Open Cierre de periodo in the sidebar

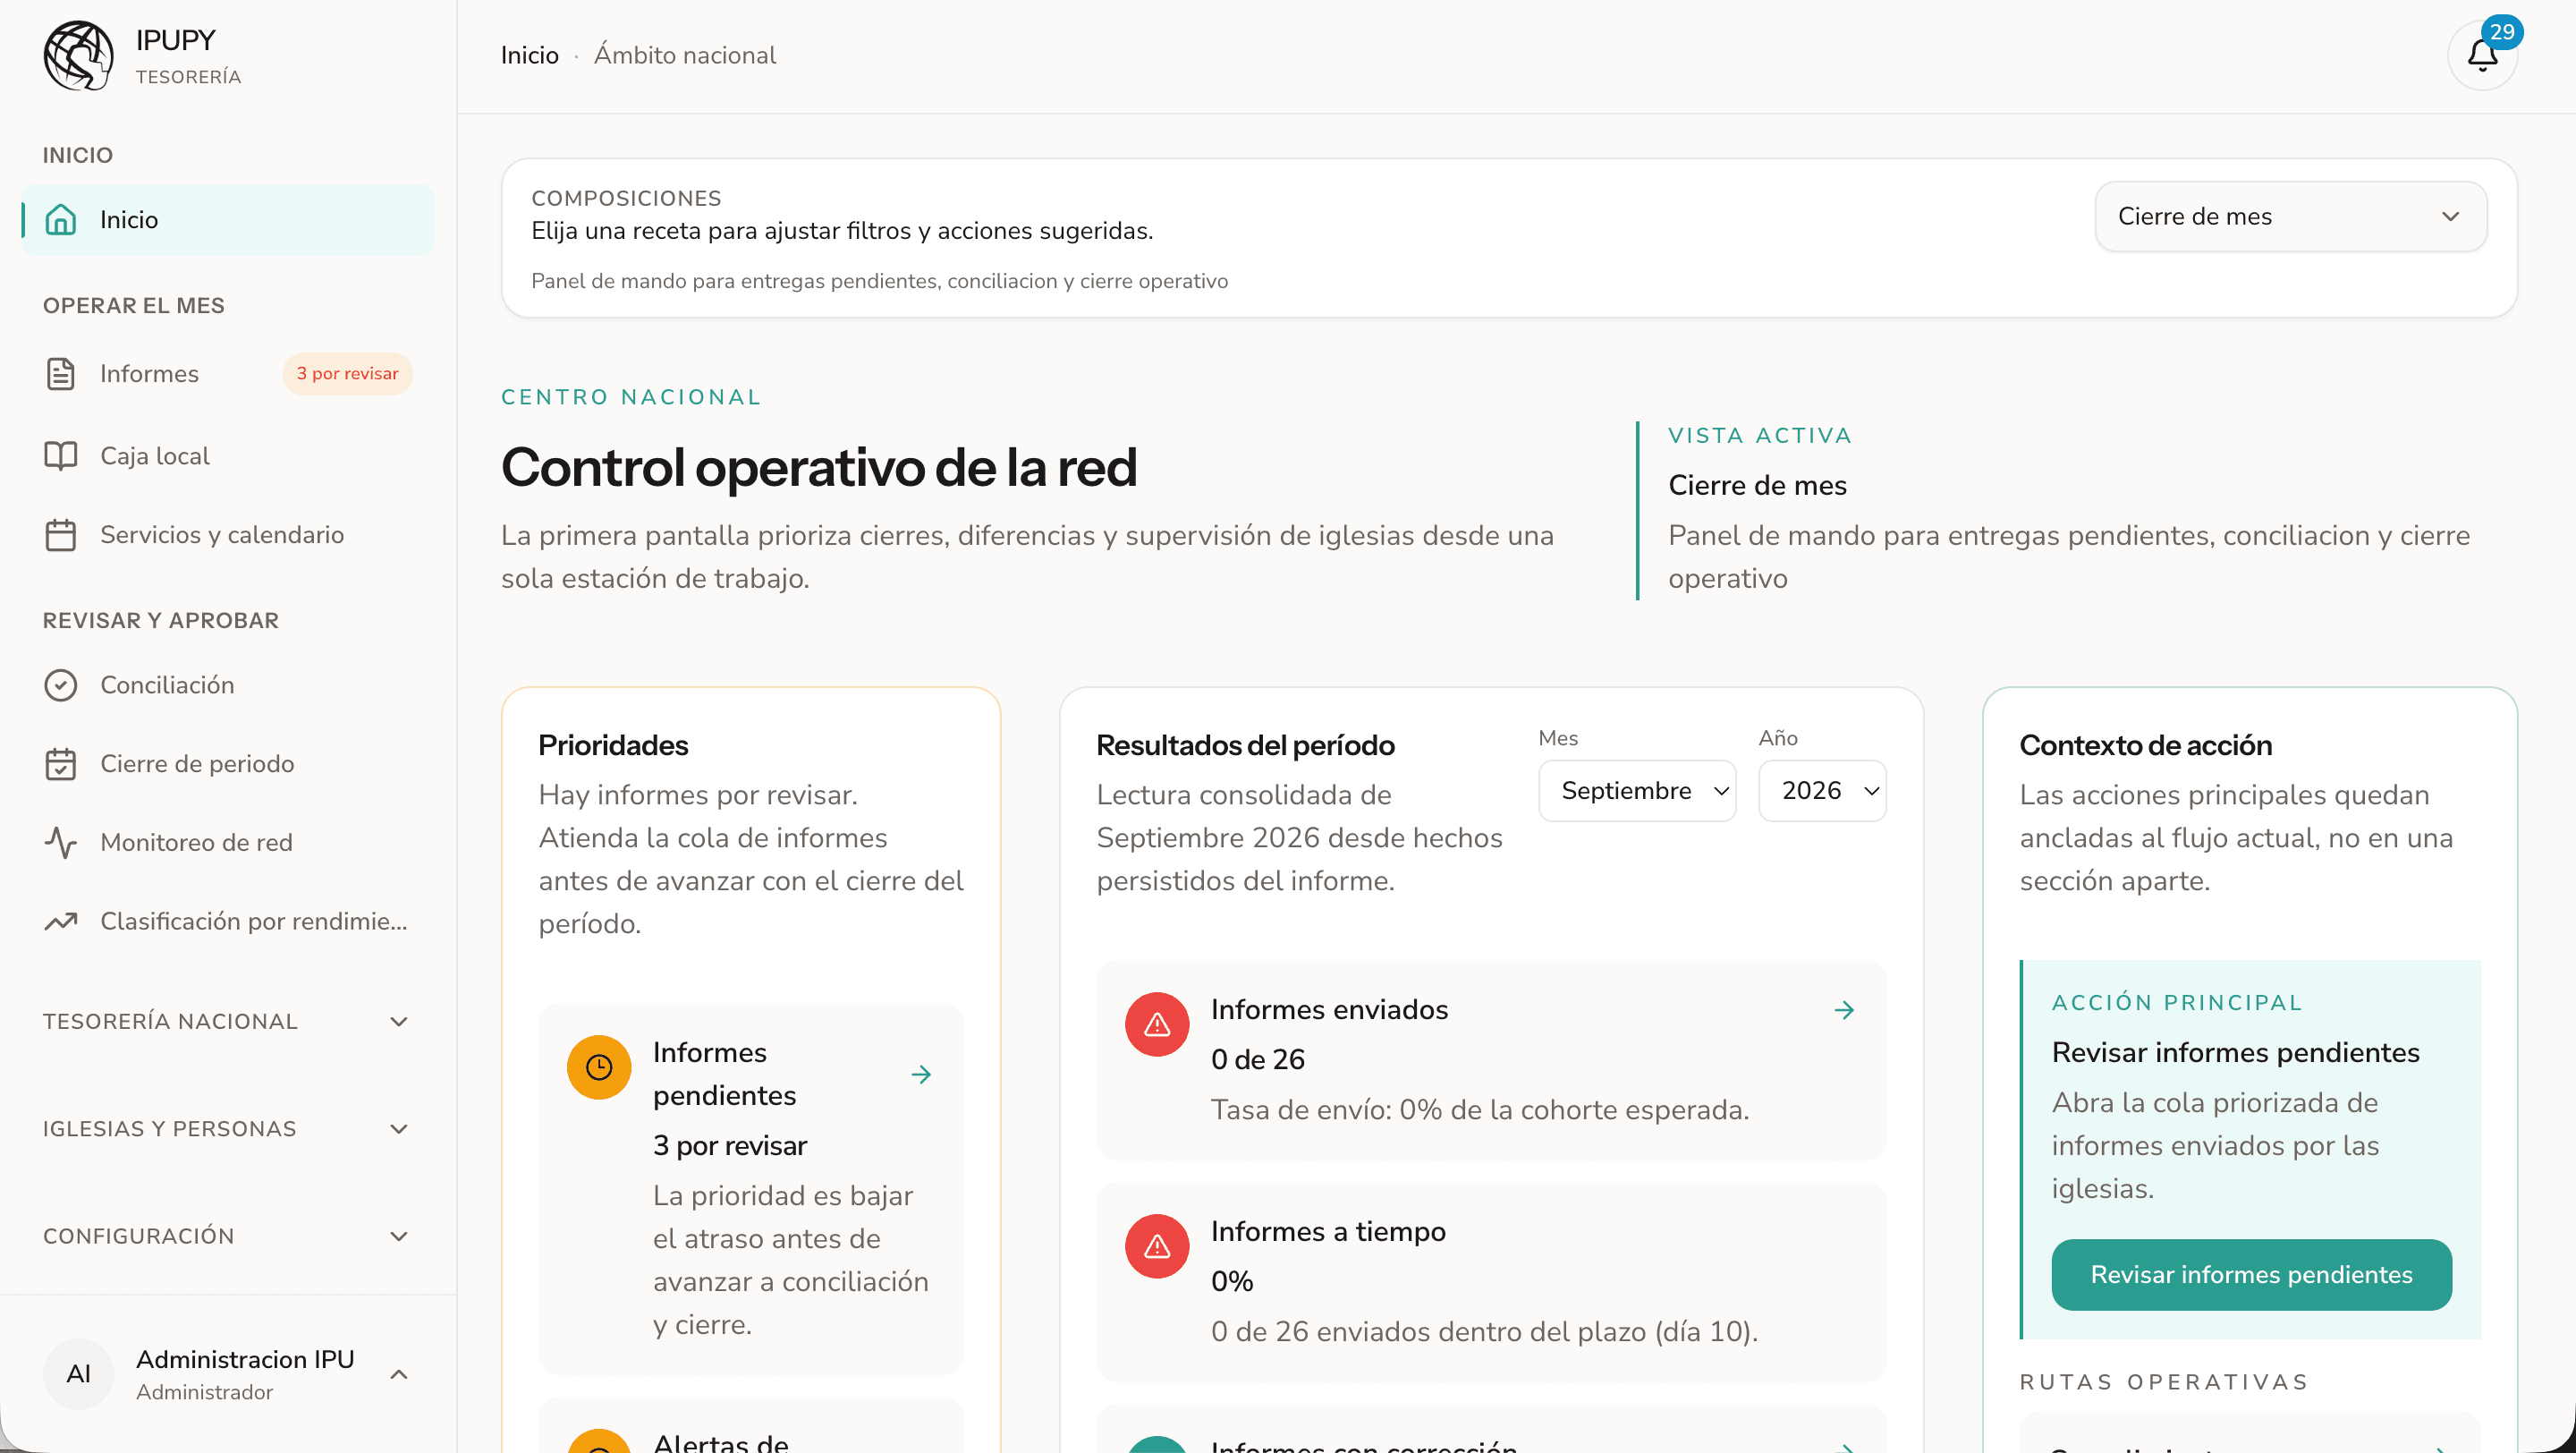click(228, 764)
